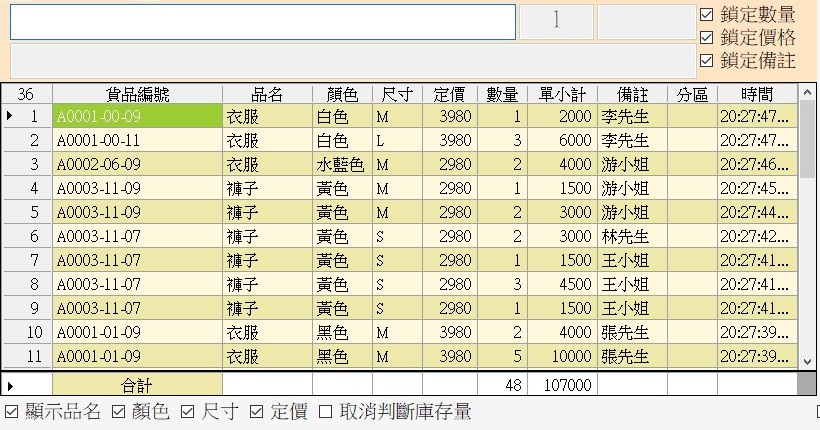Click the barcode input field at top

(263, 22)
